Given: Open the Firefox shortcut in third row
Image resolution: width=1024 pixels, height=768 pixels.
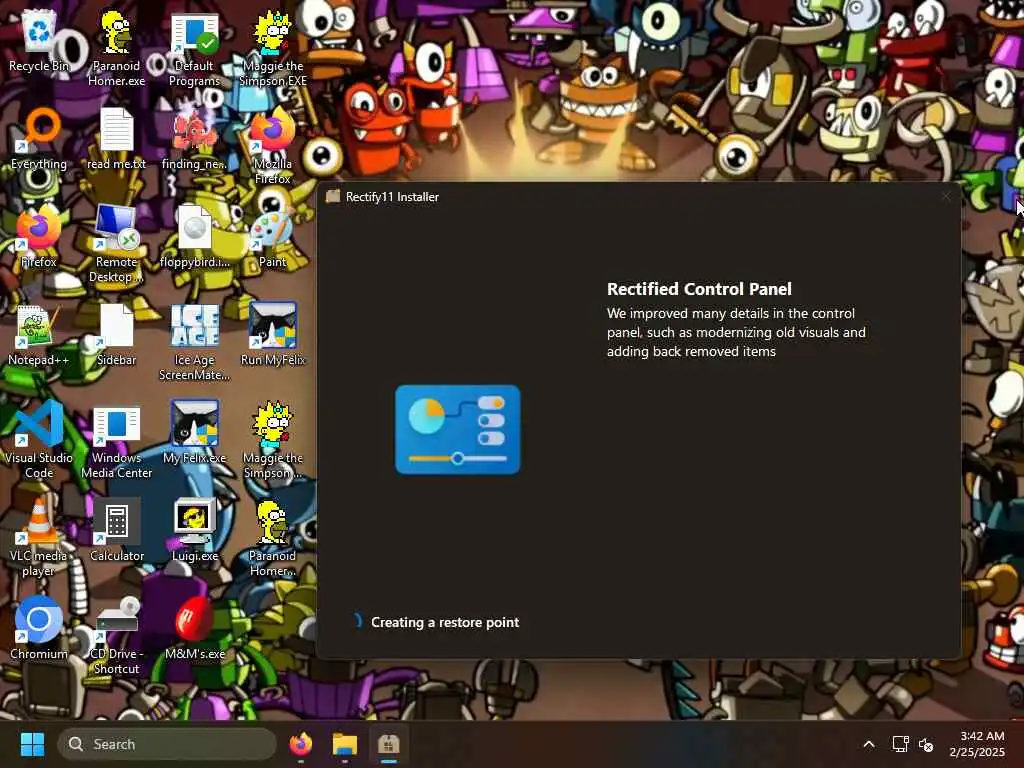Looking at the screenshot, I should (39, 236).
